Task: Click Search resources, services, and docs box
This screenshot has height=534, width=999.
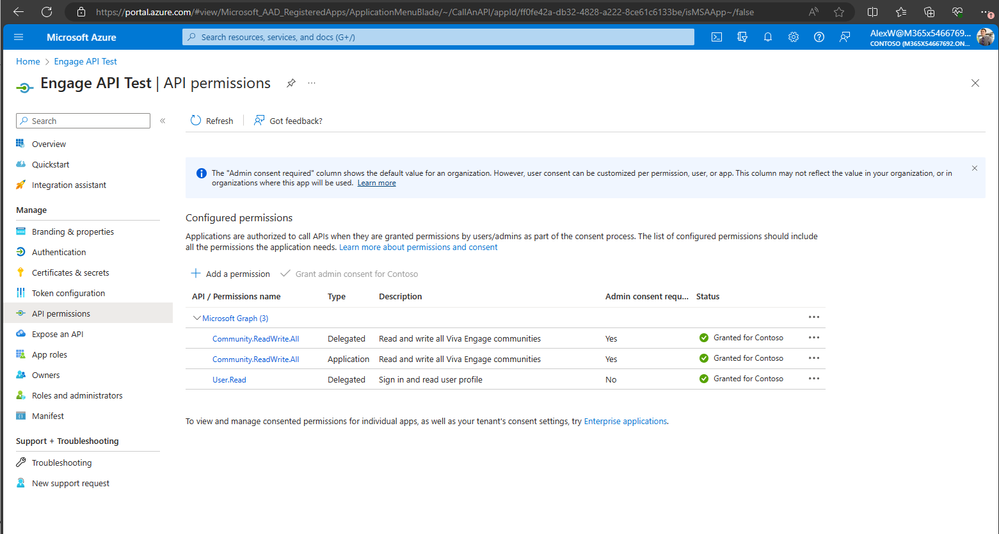Action: 438,37
